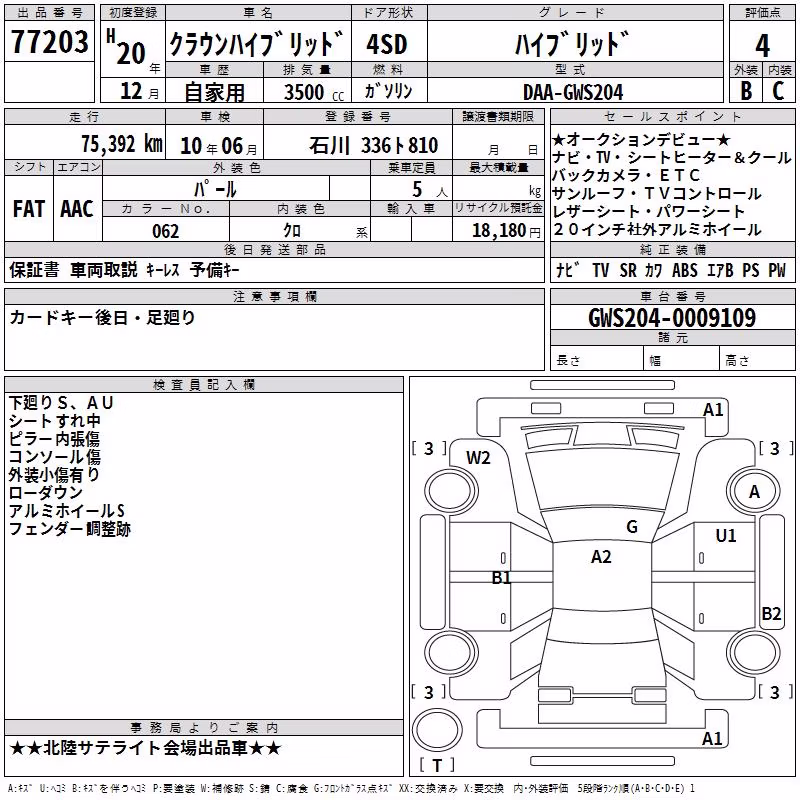Image resolution: width=800 pixels, height=800 pixels.
Task: Click the W2 mark on the car diagram
Action: pos(478,458)
